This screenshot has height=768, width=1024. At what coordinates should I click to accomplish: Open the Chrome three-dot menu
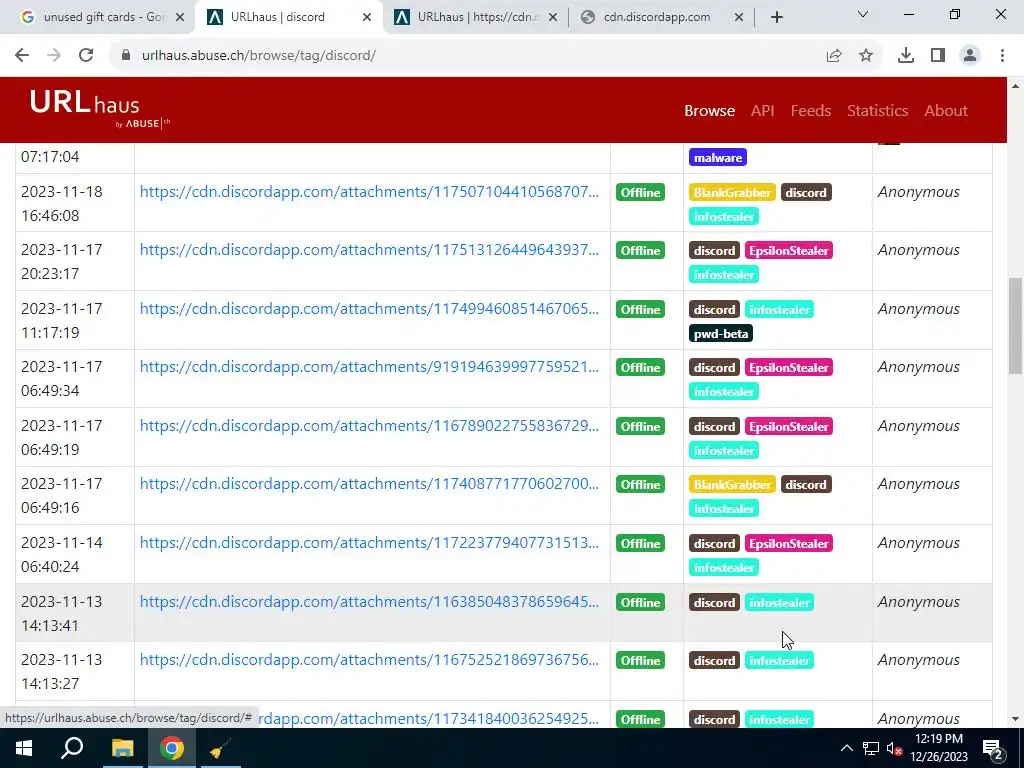pos(1002,56)
